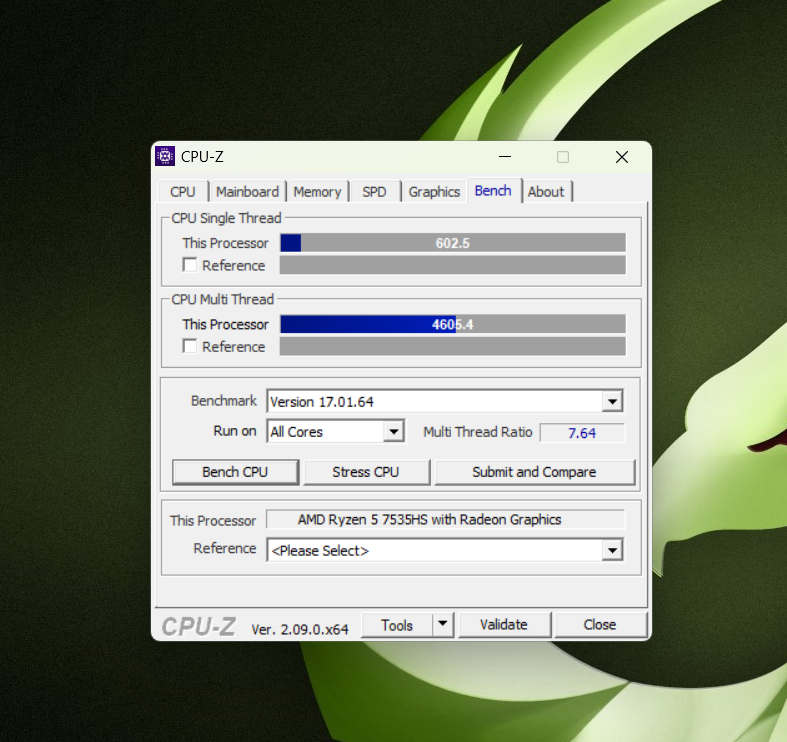Screen dimensions: 787x742
Task: Start the Bench CPU test
Action: [x=235, y=472]
